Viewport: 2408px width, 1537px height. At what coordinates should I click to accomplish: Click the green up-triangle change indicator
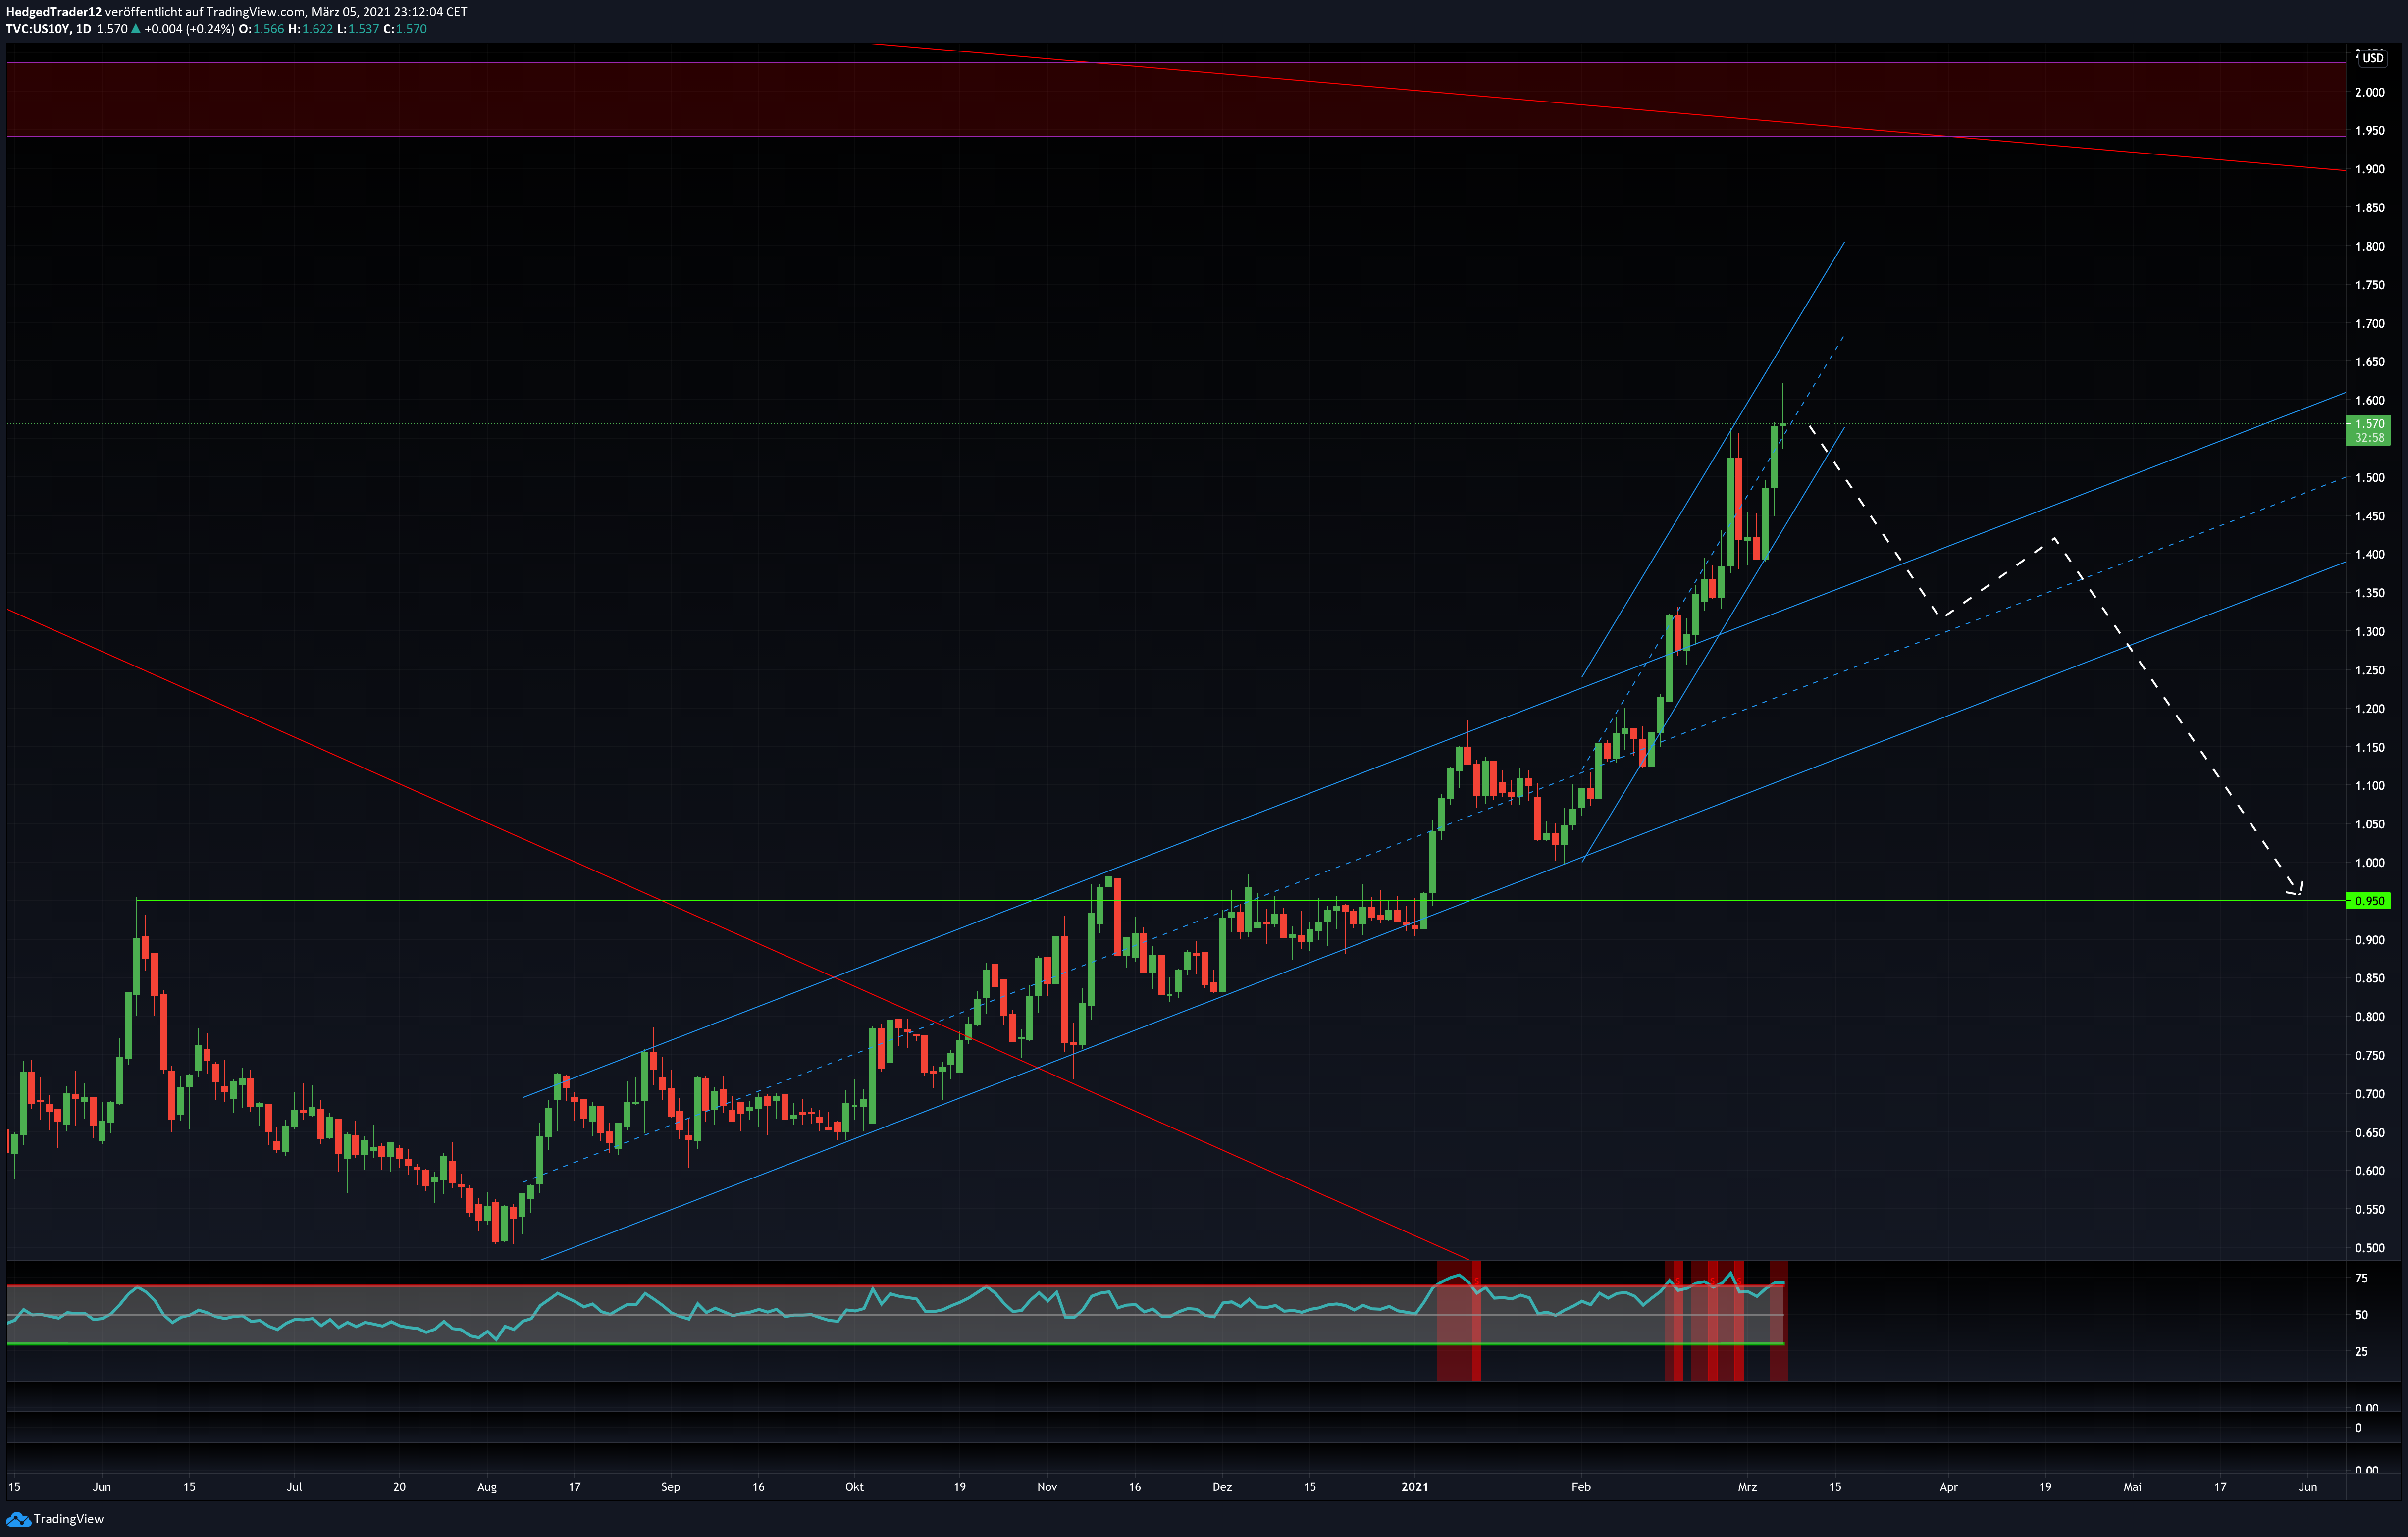[136, 29]
